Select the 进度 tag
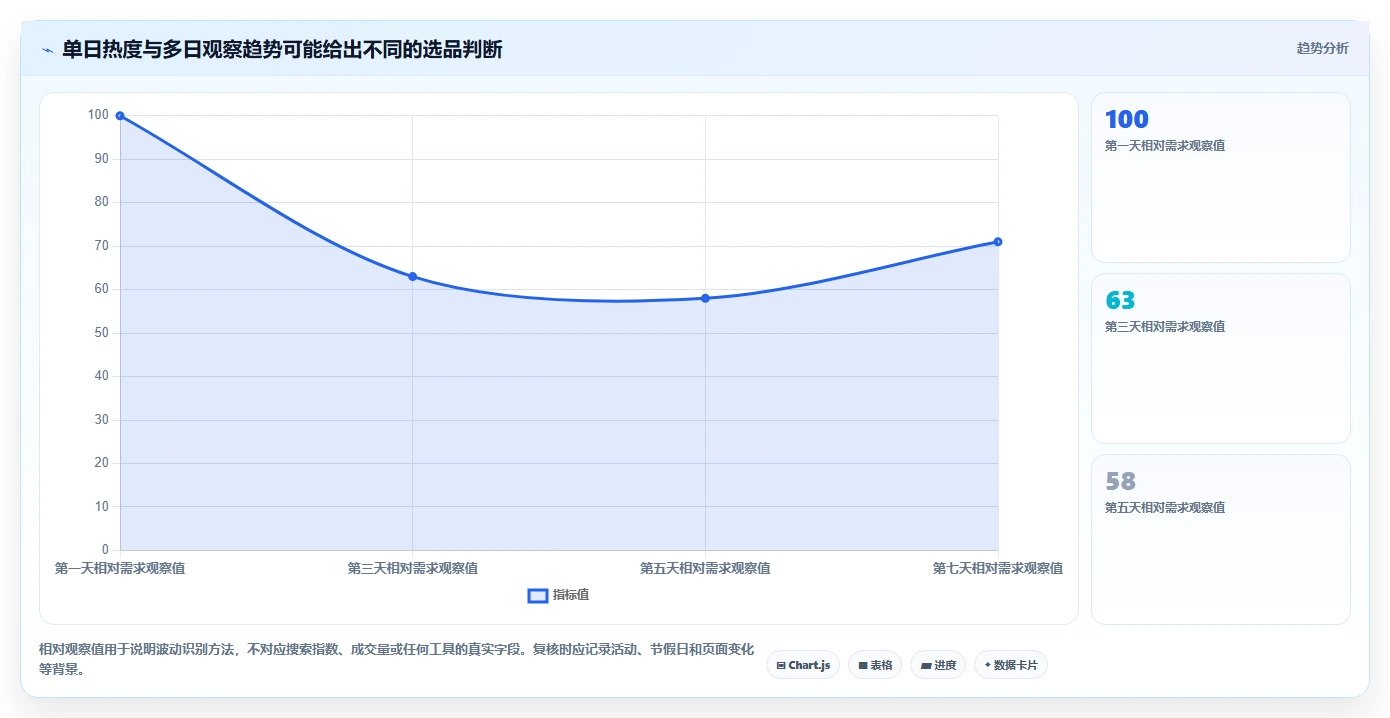1390x718 pixels. [x=938, y=665]
